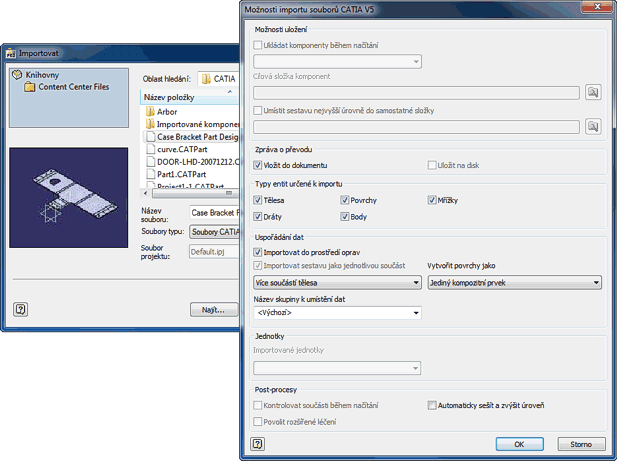The image size is (617, 461).
Task: Click the Název souboru input field
Action: click(215, 213)
